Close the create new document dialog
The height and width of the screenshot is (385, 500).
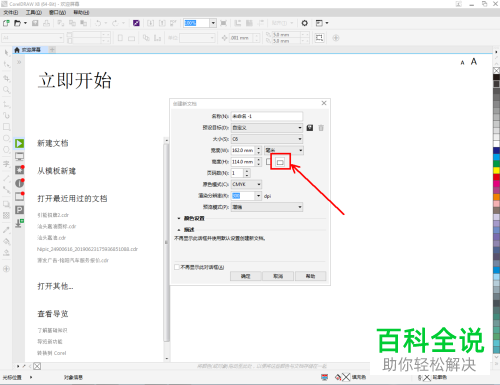click(x=324, y=103)
